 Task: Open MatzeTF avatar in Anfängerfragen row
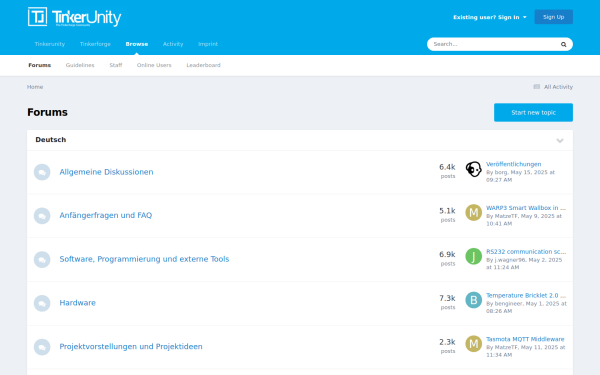[473, 213]
